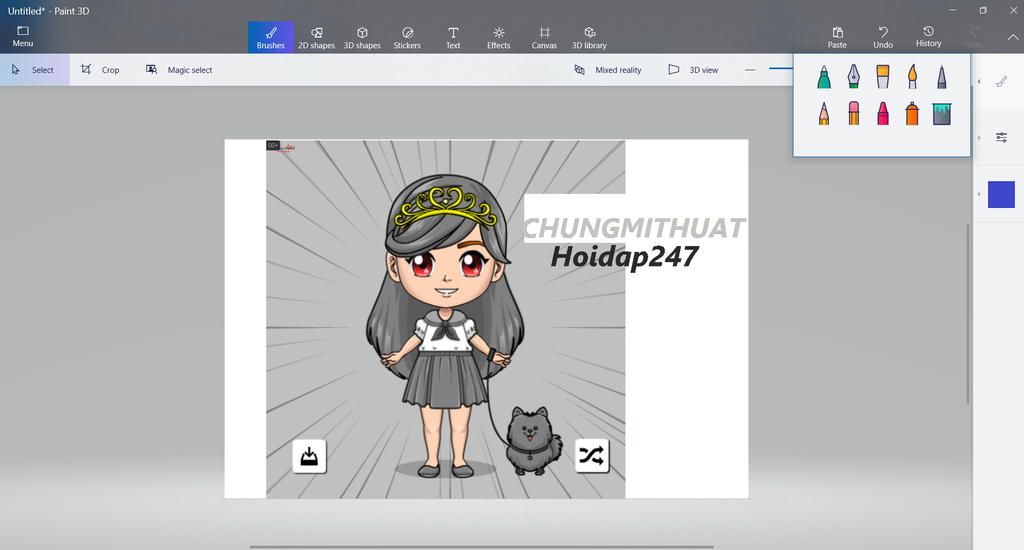The height and width of the screenshot is (550, 1024).
Task: Open the History panel
Action: coord(929,37)
